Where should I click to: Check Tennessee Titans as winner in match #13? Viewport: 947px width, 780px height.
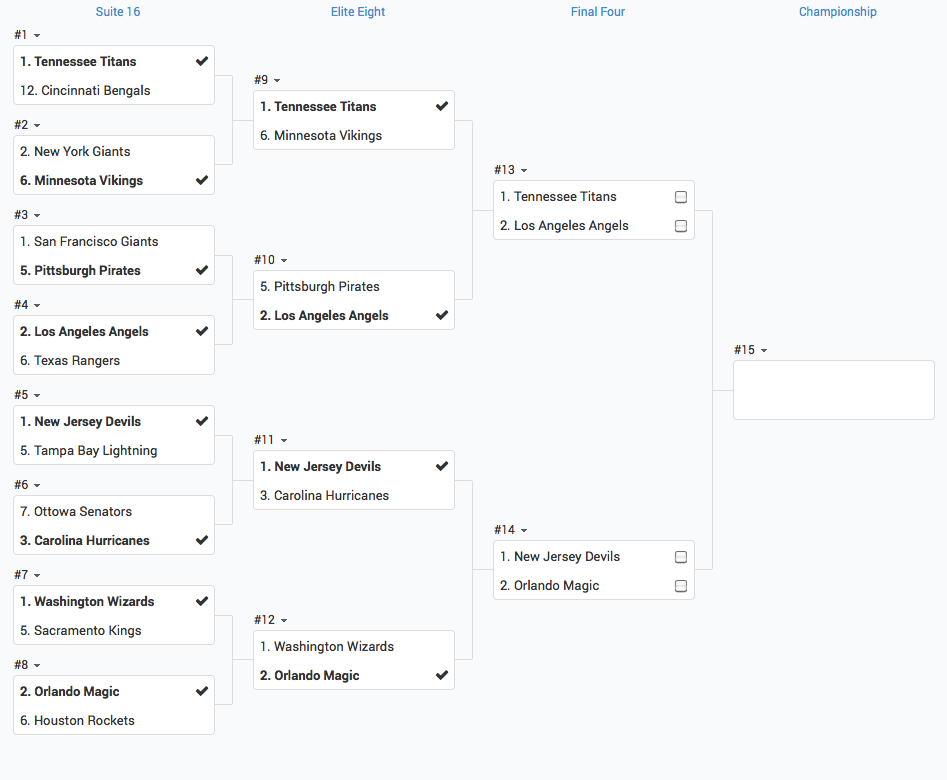click(x=681, y=197)
